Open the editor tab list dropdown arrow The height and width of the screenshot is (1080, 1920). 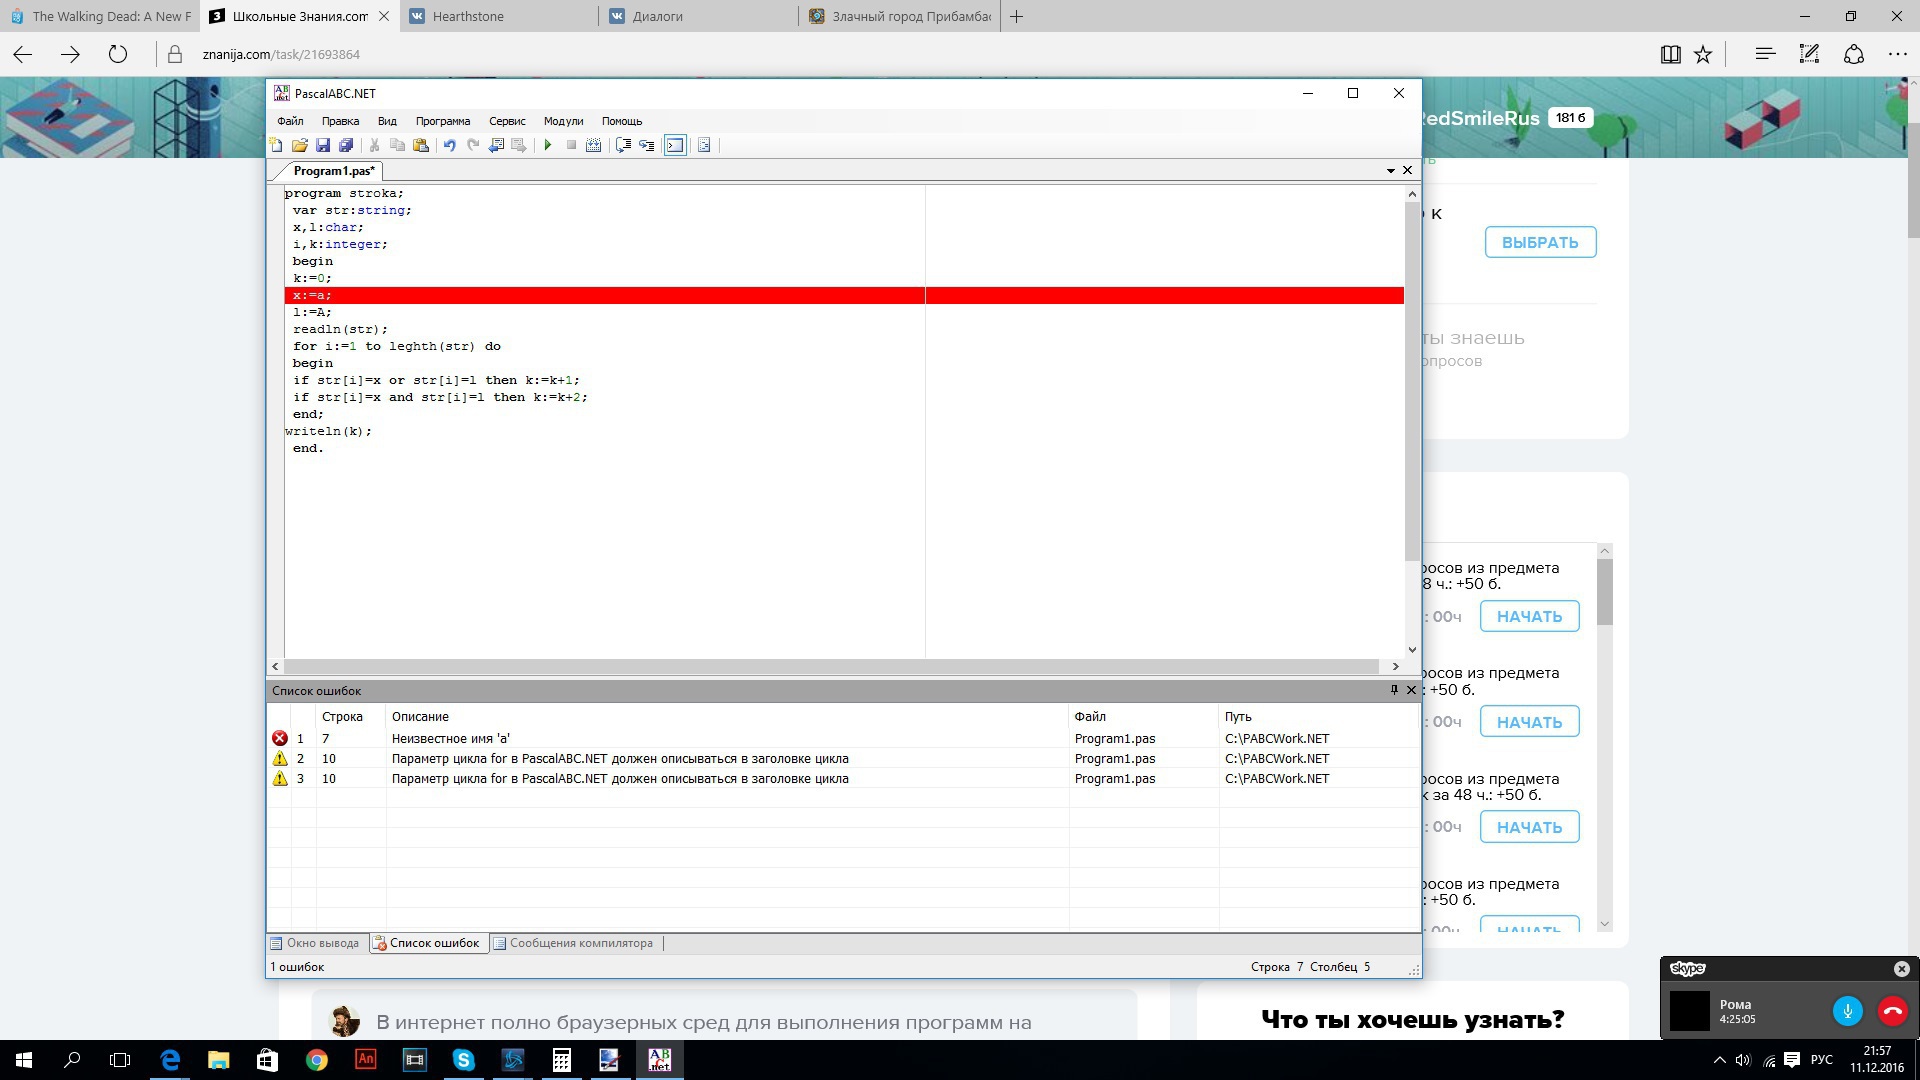(1390, 171)
